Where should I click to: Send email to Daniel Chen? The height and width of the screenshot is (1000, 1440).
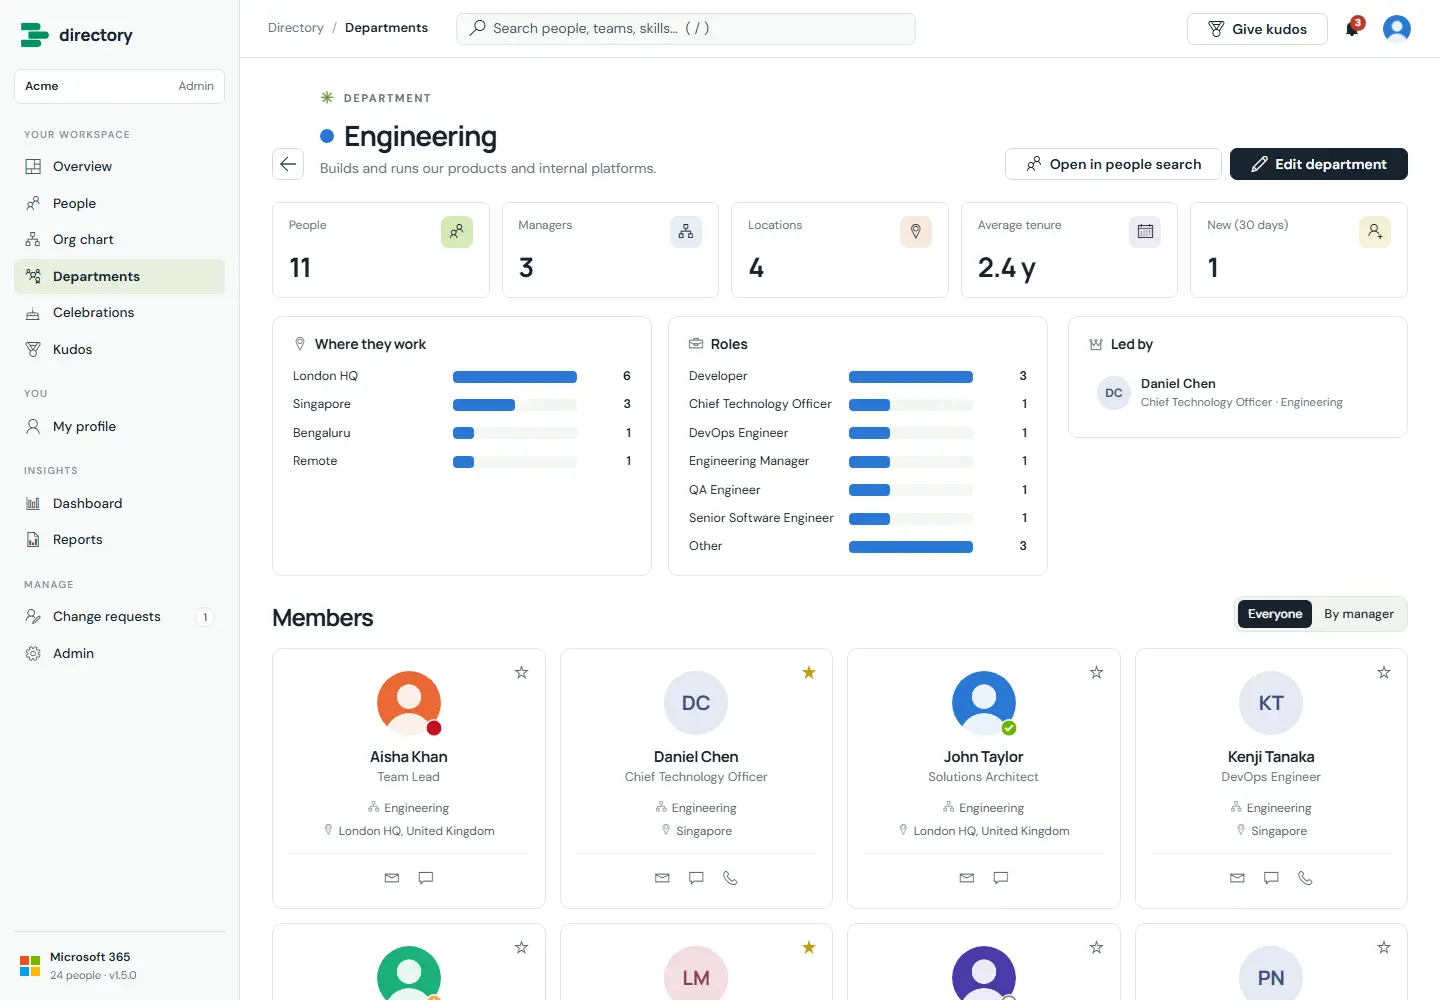tap(662, 878)
